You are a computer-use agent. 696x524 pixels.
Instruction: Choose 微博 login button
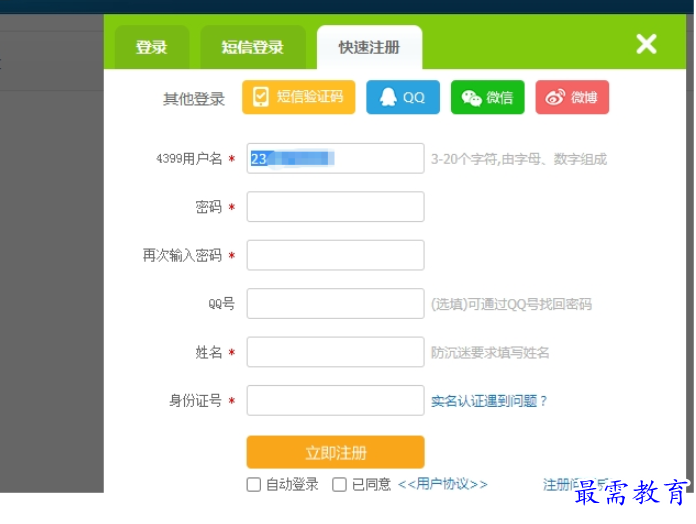click(572, 97)
